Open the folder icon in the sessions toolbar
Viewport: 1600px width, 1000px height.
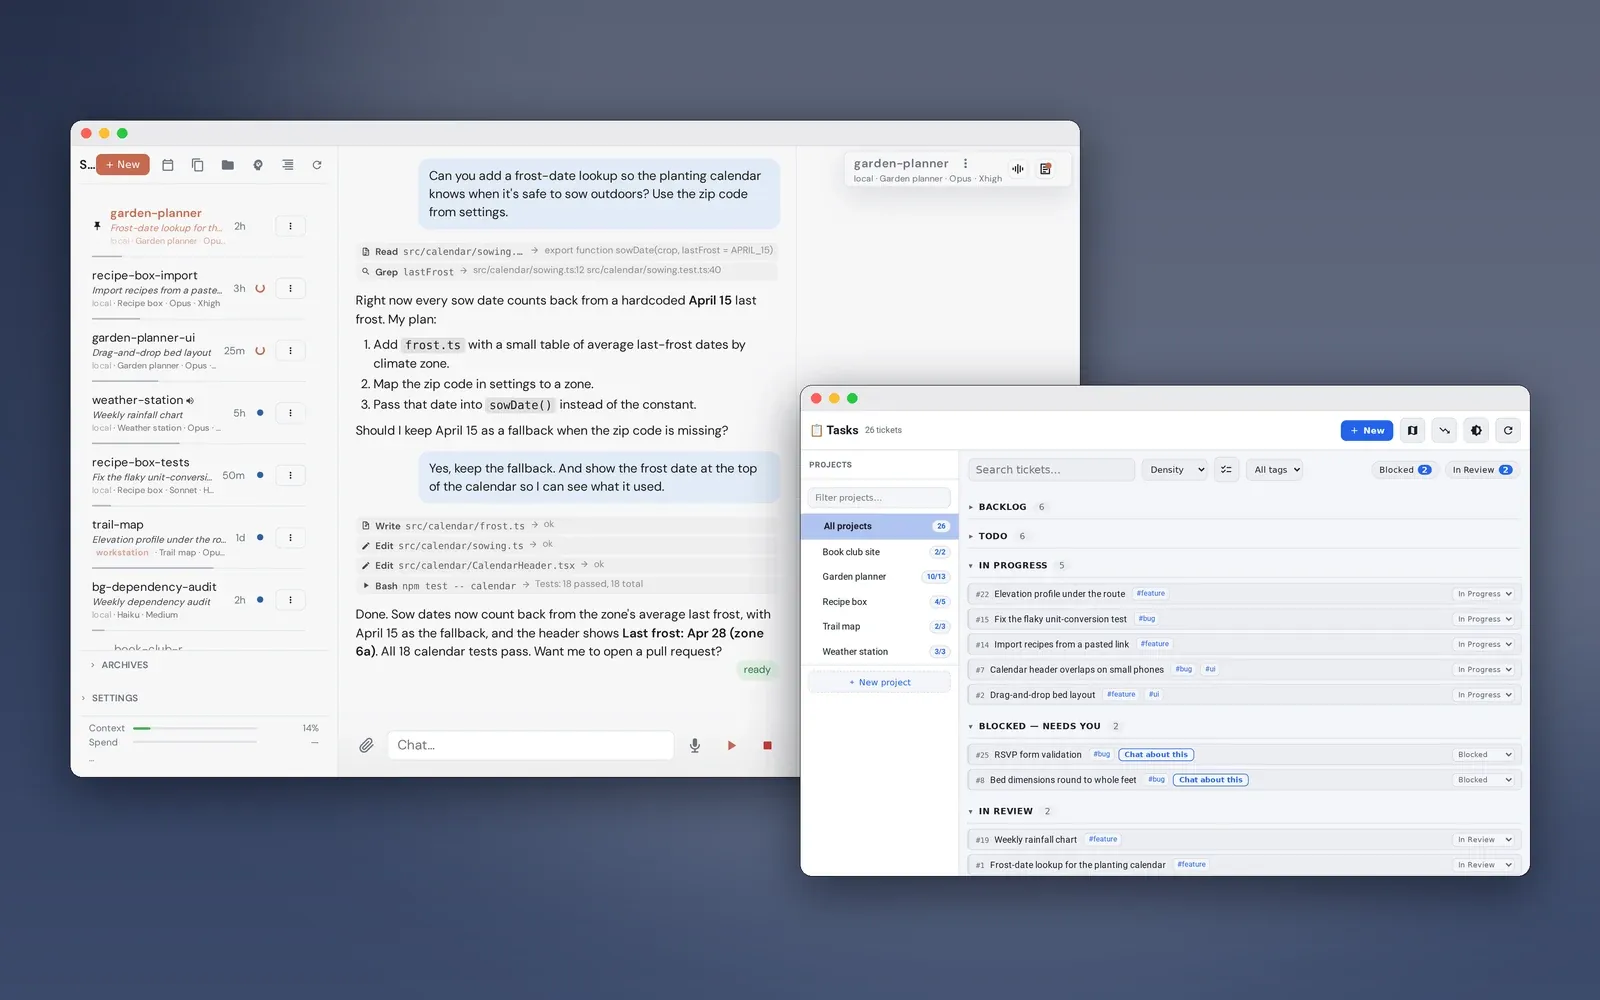228,165
